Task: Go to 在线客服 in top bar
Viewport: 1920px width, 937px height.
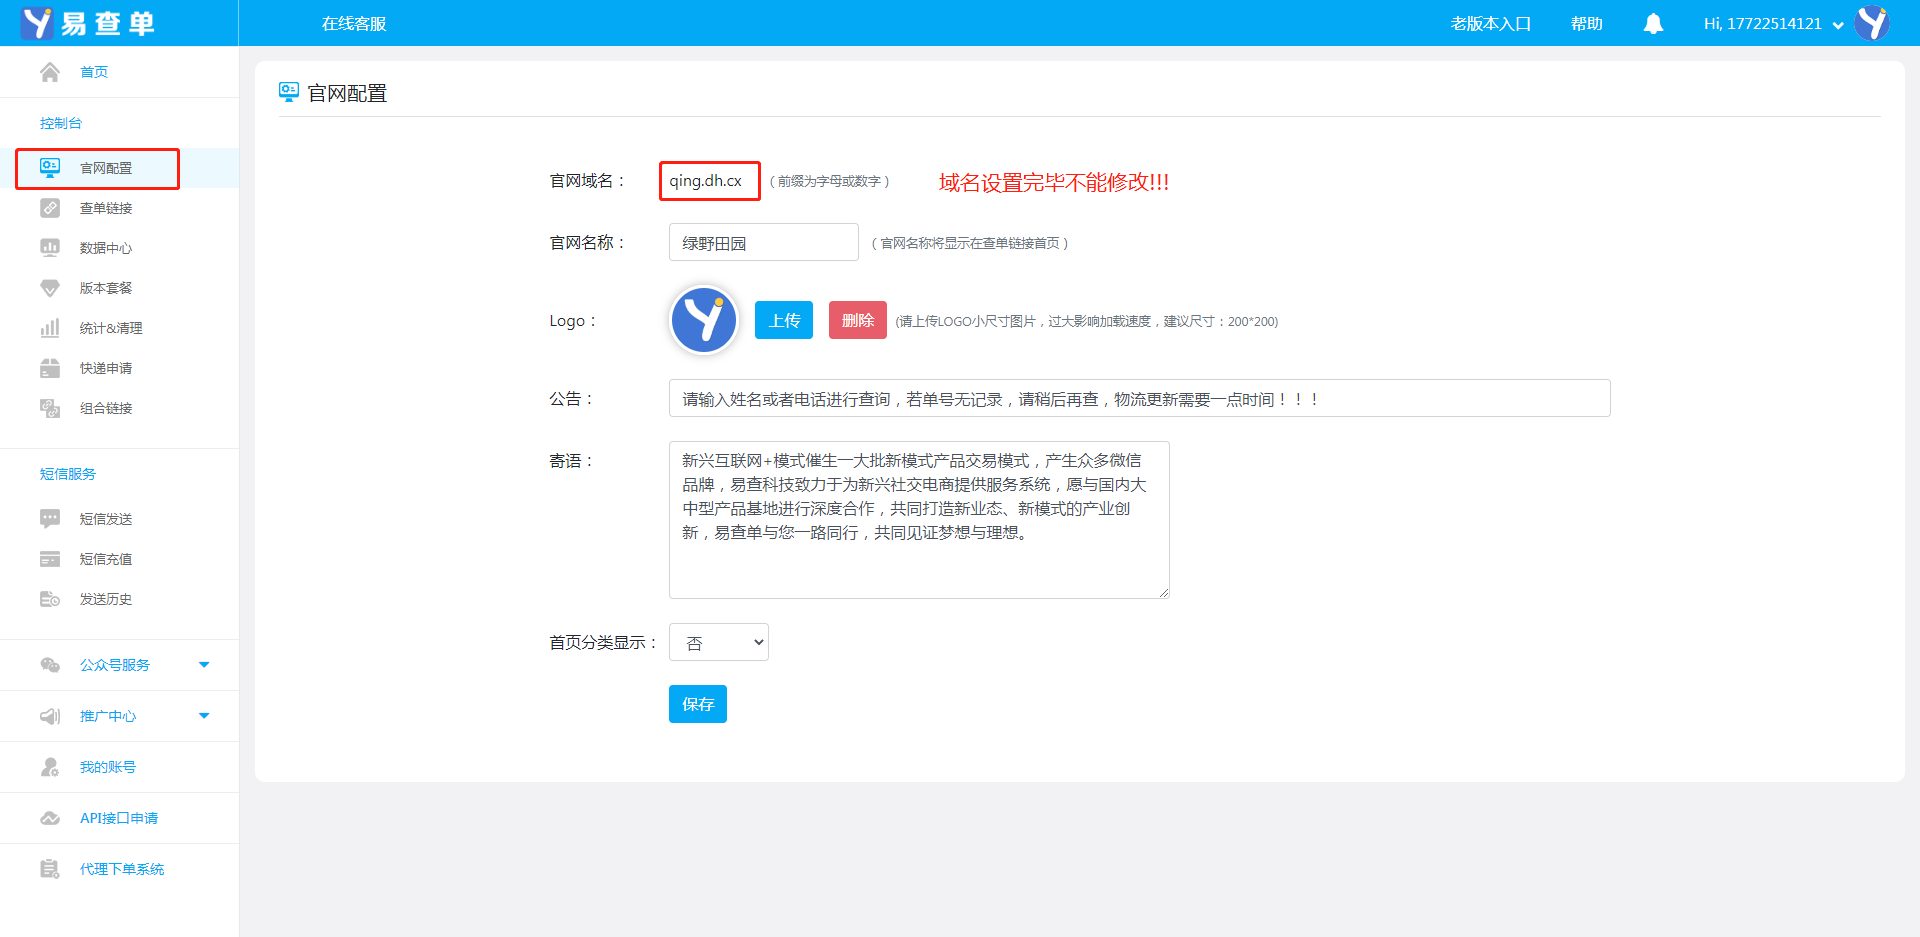Action: tap(354, 24)
